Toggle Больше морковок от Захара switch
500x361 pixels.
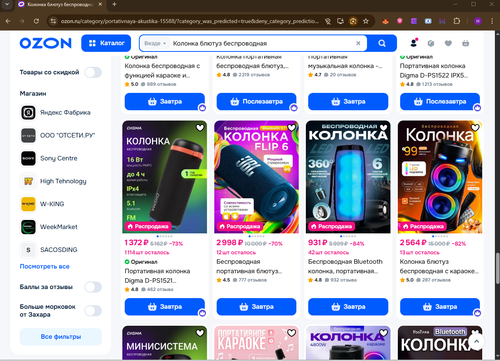[x=93, y=311]
